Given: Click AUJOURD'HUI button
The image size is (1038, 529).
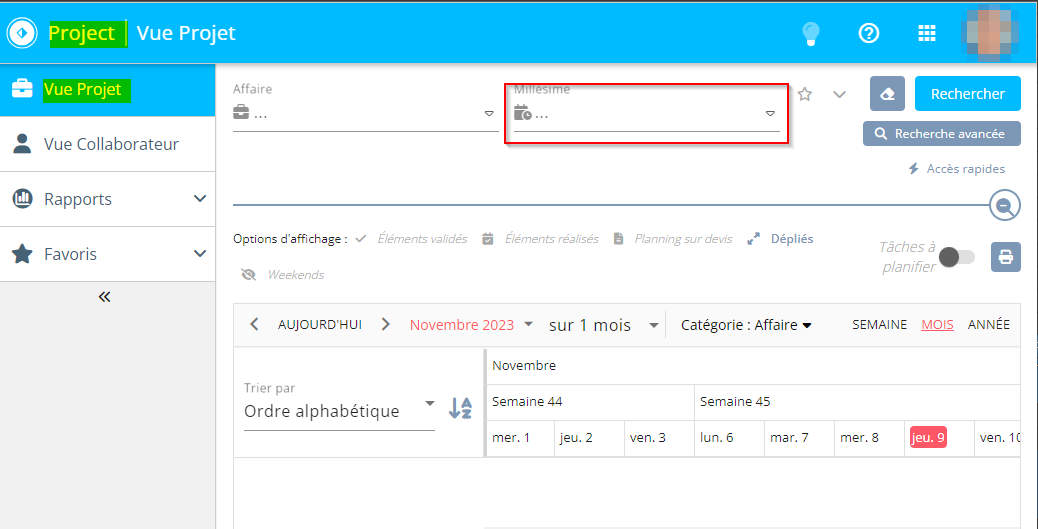Looking at the screenshot, I should point(320,325).
